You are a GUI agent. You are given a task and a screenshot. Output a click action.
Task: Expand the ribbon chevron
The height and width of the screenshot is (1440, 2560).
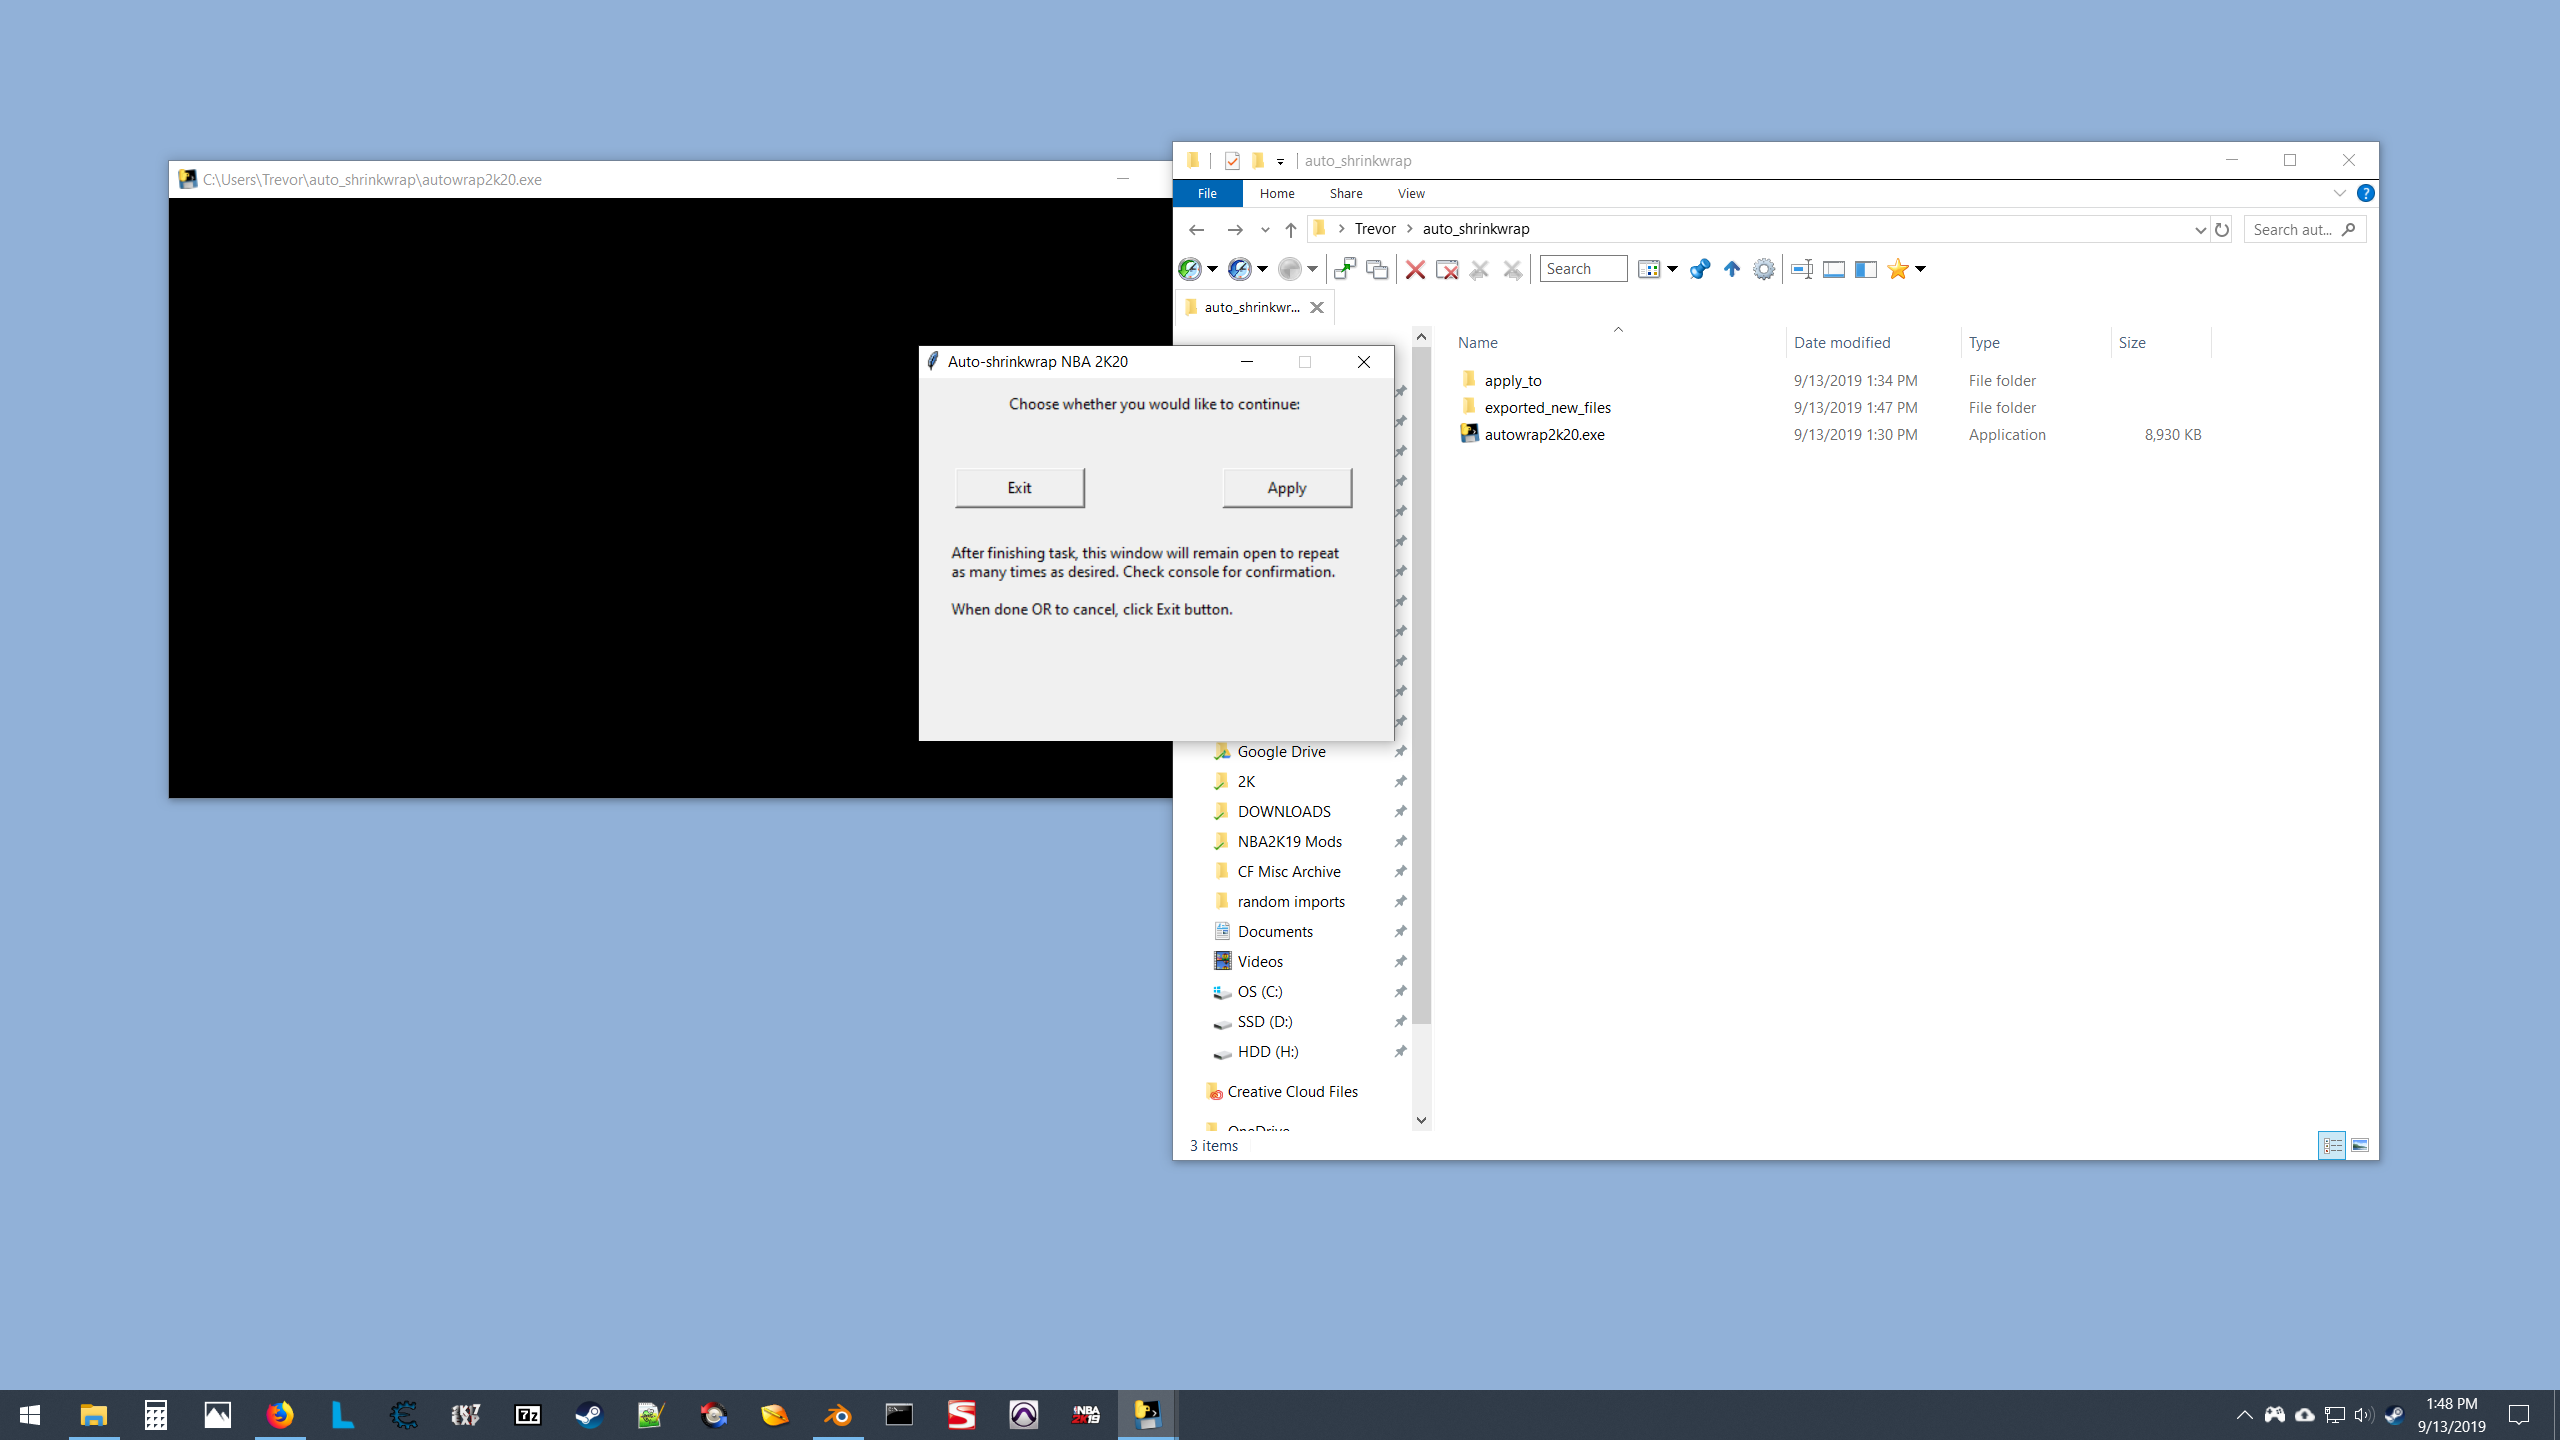pos(2339,193)
